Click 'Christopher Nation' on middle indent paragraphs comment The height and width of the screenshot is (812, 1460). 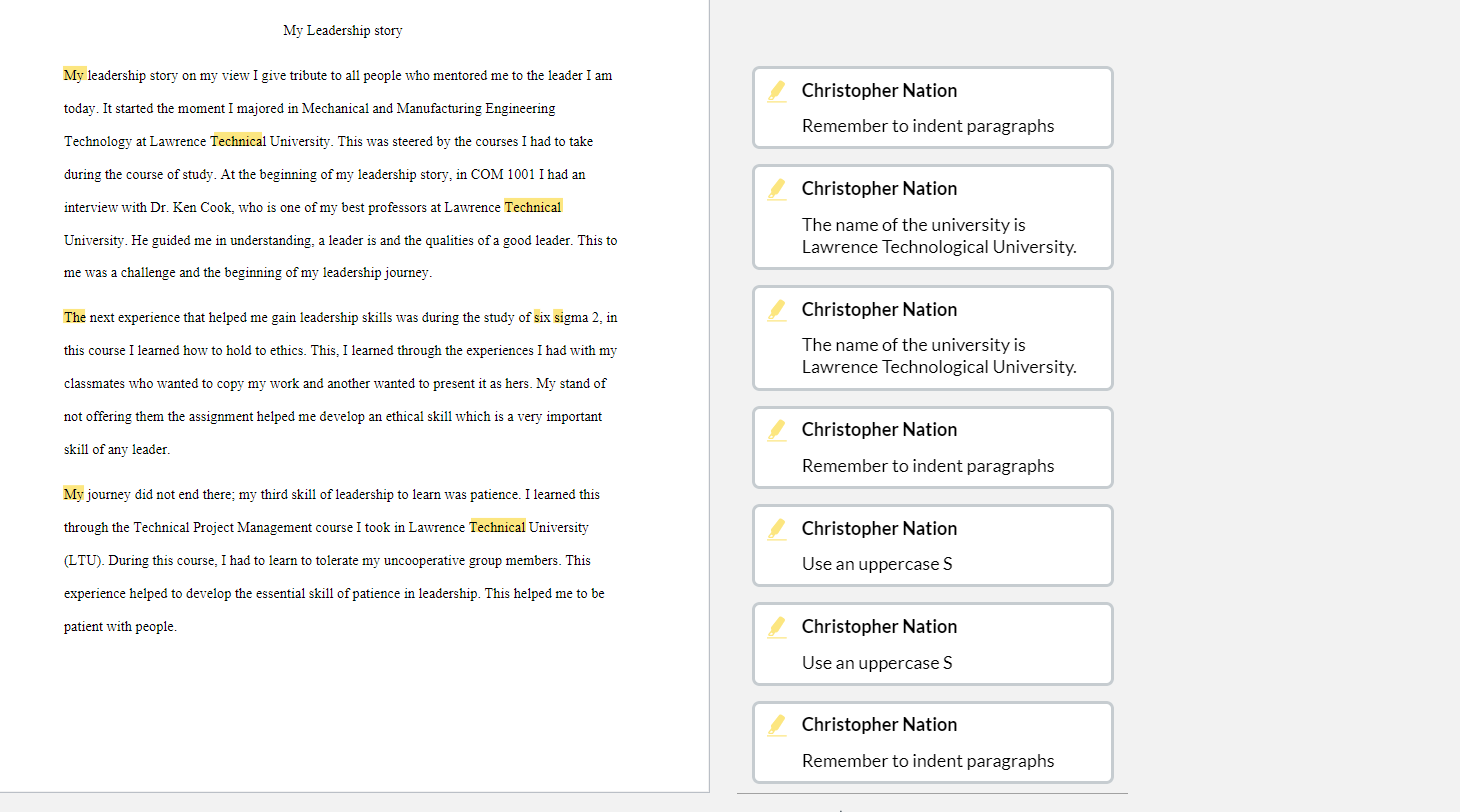879,430
